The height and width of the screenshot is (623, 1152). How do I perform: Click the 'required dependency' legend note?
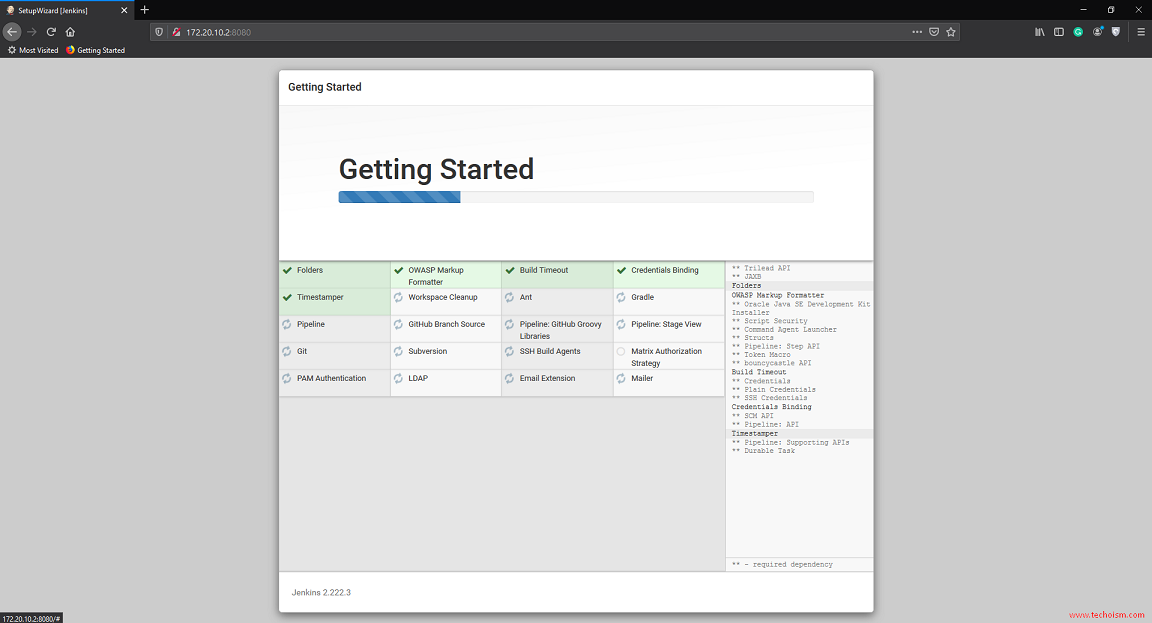click(x=782, y=564)
